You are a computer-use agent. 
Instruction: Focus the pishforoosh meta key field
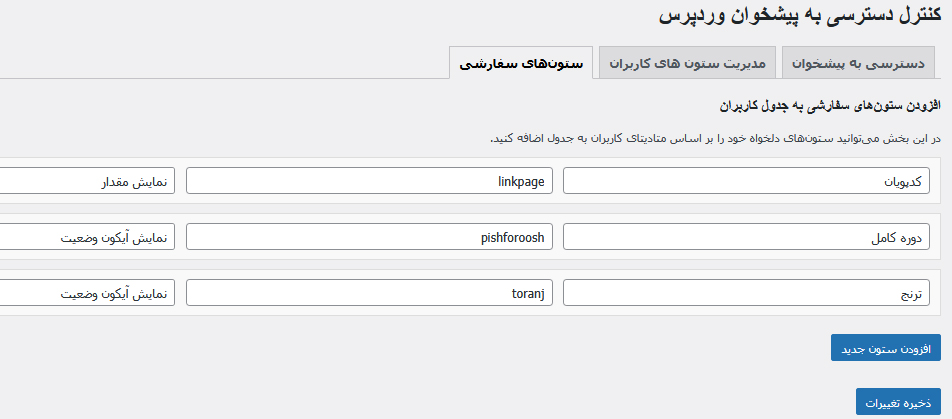click(x=370, y=237)
